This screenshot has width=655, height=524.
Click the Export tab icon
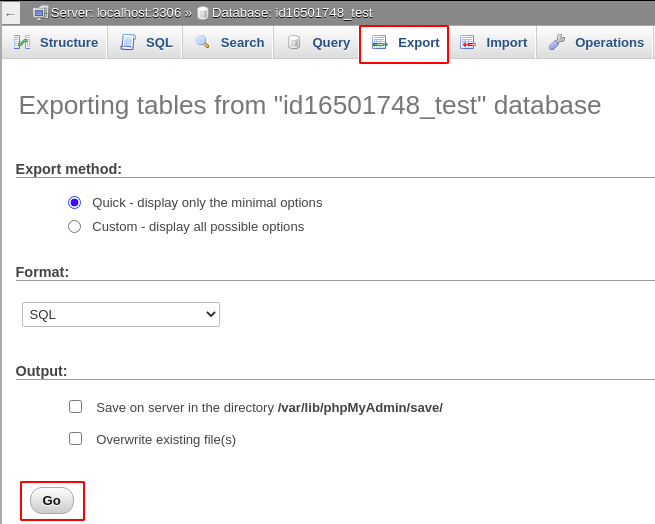pyautogui.click(x=380, y=42)
